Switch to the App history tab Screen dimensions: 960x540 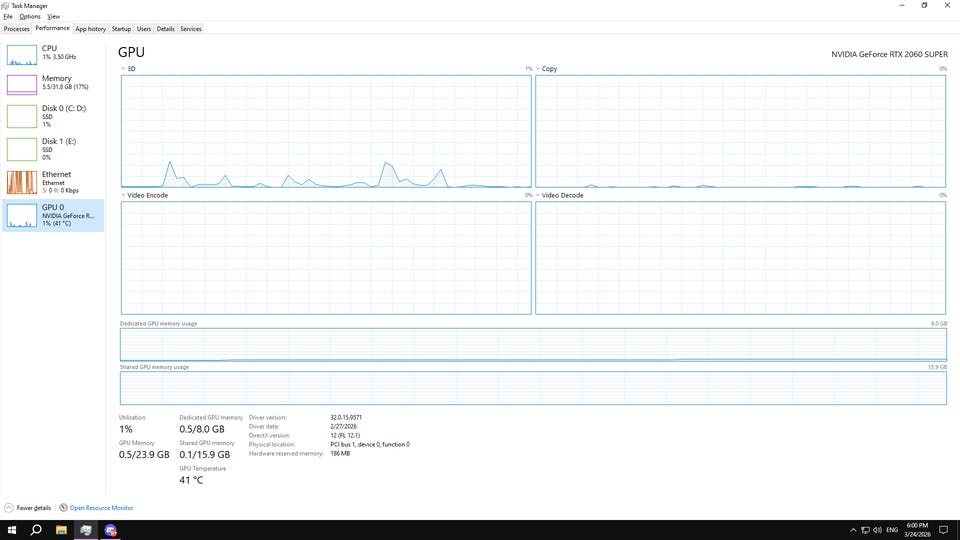[x=91, y=29]
